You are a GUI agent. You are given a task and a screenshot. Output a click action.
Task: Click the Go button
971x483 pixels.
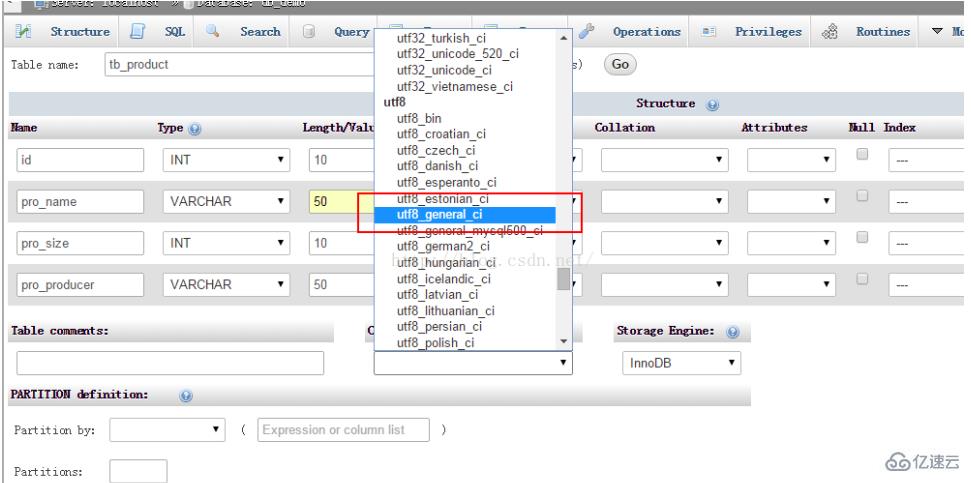(x=620, y=64)
